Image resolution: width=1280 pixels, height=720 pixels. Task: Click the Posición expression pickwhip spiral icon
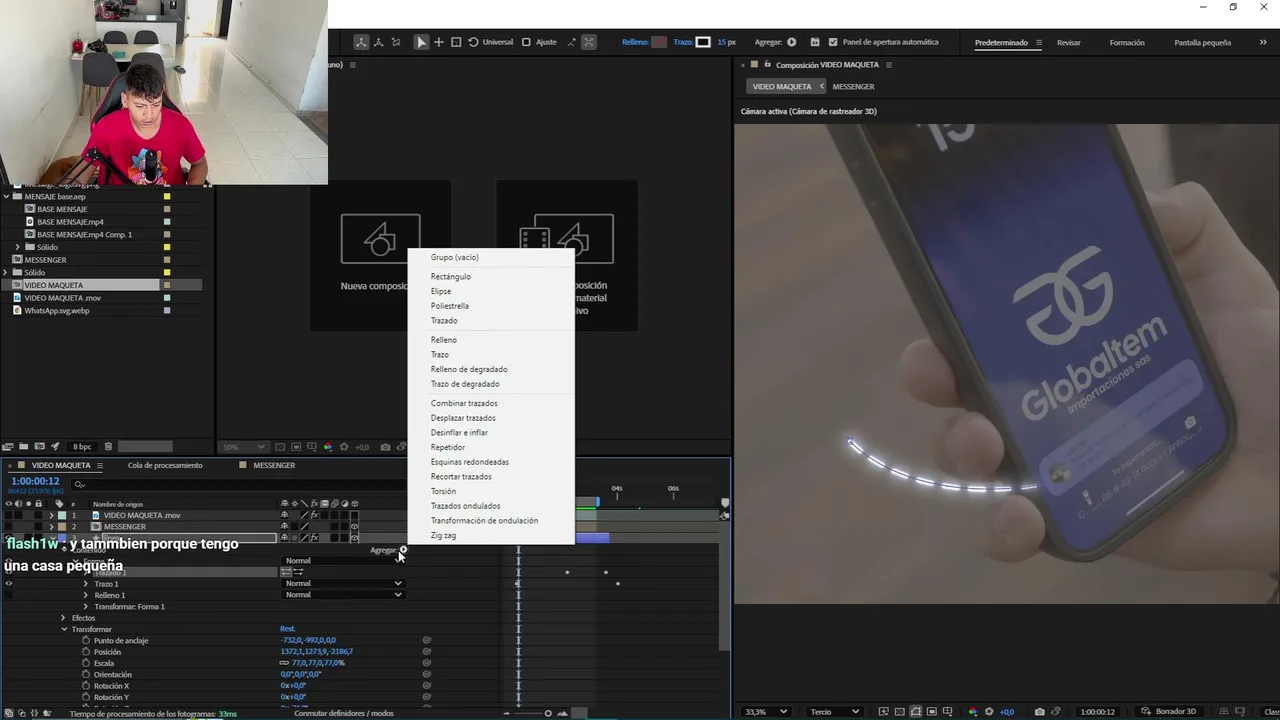coord(427,652)
